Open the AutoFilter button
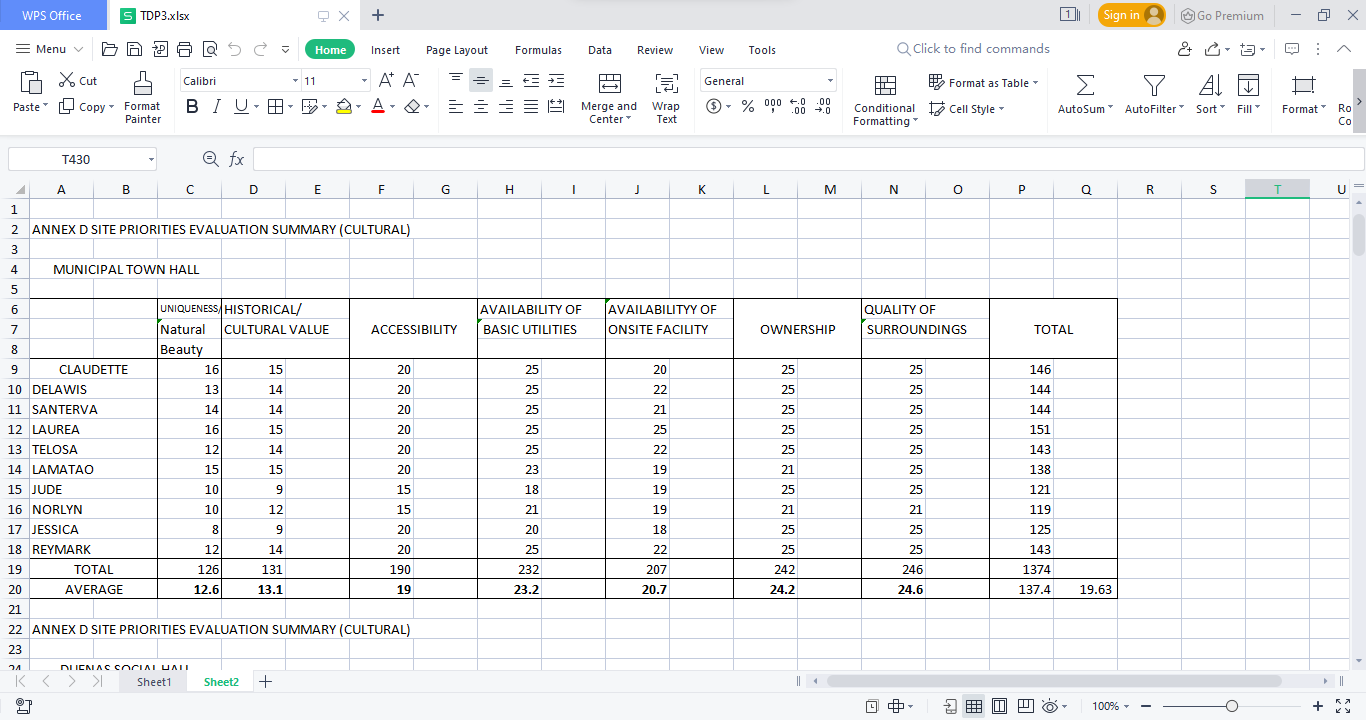Image resolution: width=1366 pixels, height=720 pixels. pyautogui.click(x=1154, y=96)
